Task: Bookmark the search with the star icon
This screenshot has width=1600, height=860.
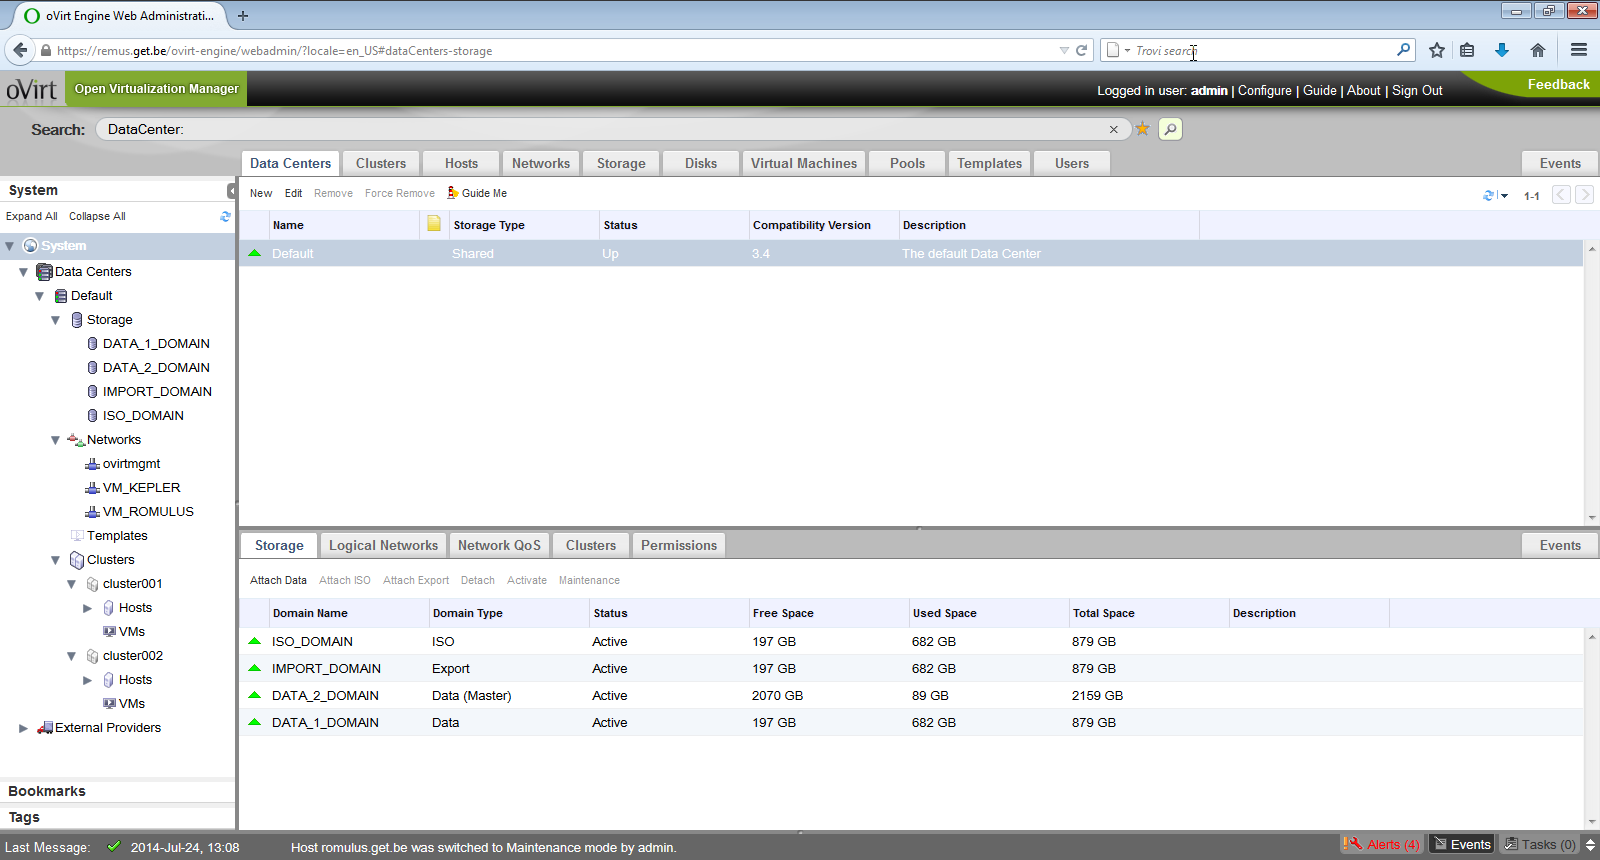Action: coord(1142,129)
